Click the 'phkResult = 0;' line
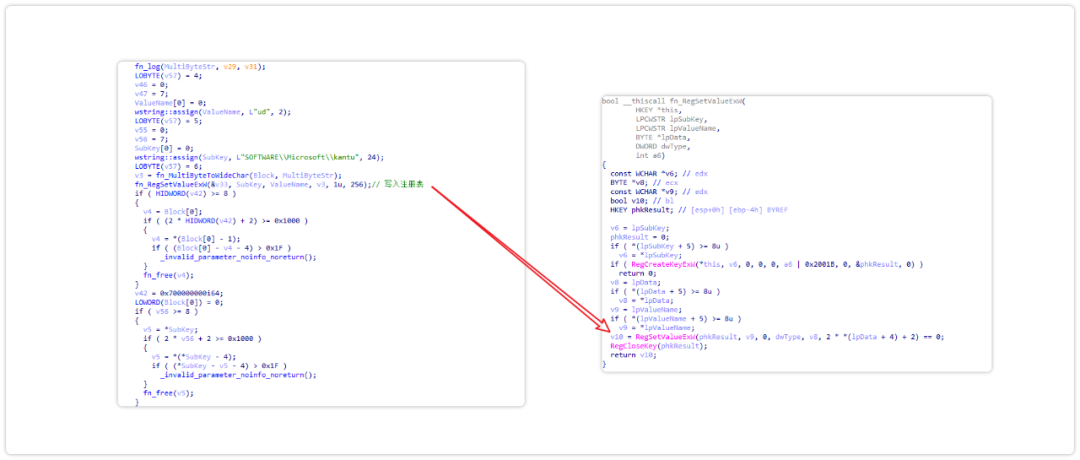 (x=638, y=236)
